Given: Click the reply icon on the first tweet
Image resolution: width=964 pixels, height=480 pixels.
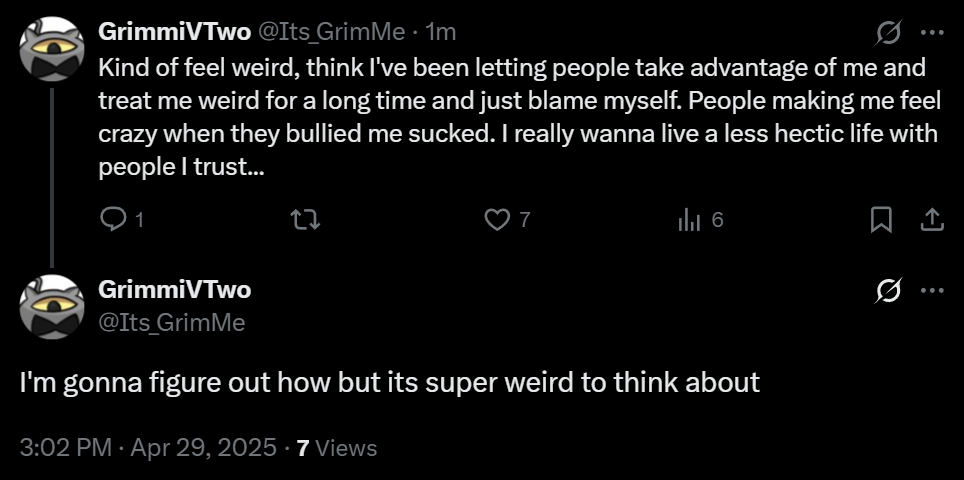Looking at the screenshot, I should [115, 219].
